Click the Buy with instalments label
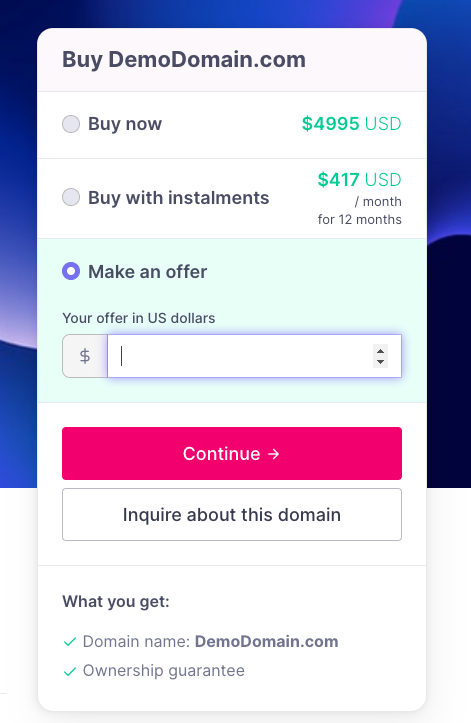 pyautogui.click(x=179, y=197)
